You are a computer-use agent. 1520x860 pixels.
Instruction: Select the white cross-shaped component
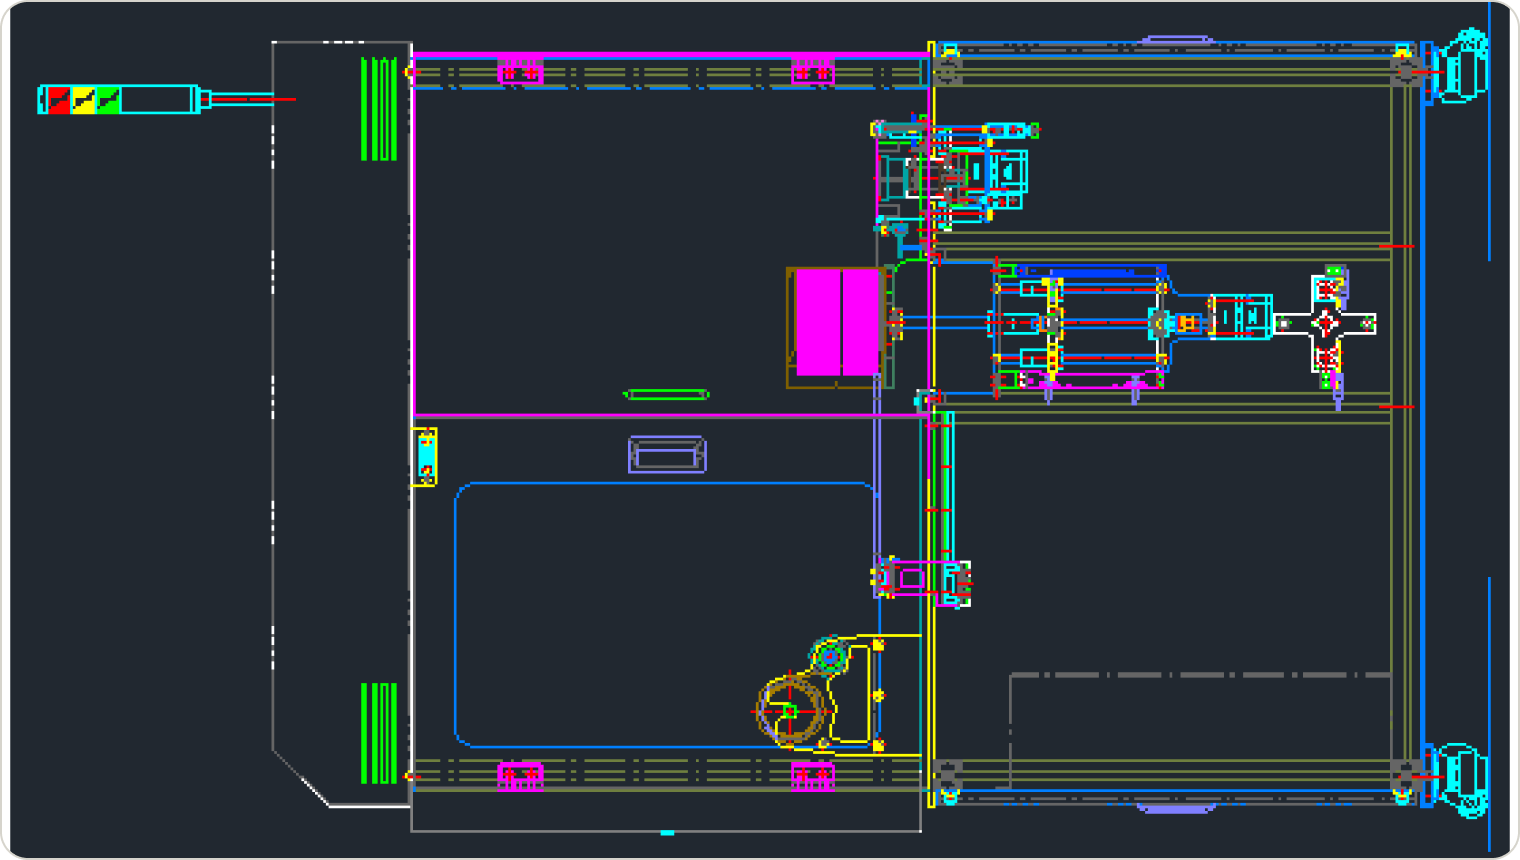[x=1326, y=323]
